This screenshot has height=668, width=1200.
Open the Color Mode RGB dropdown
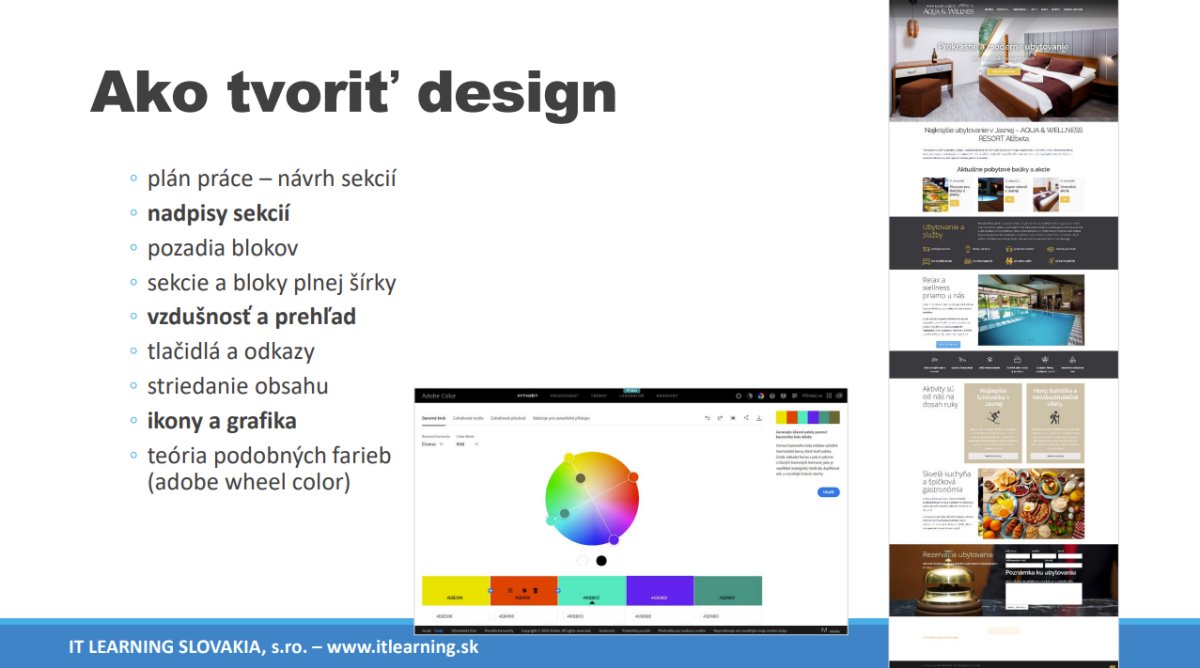pos(467,444)
